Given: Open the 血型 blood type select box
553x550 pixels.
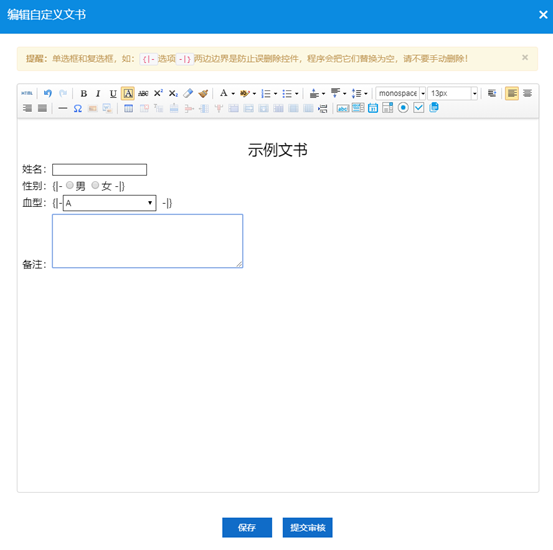Looking at the screenshot, I should pos(110,203).
